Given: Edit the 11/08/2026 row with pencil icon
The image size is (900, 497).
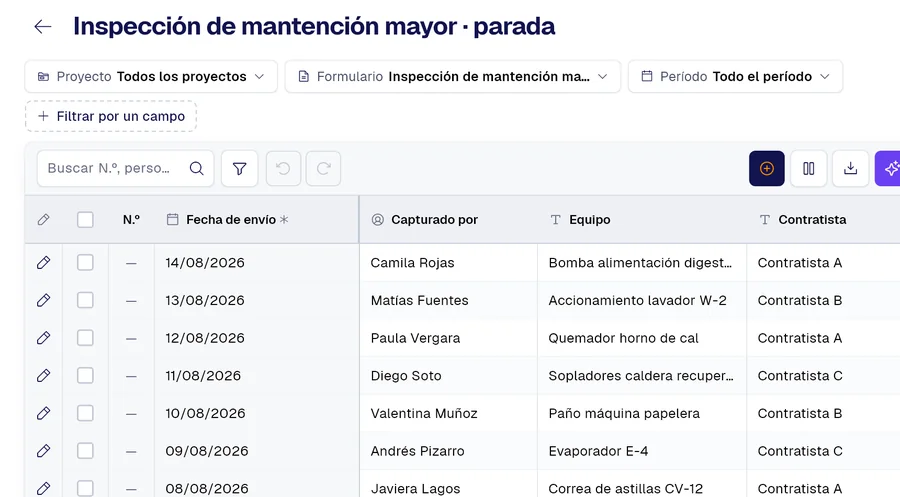Looking at the screenshot, I should point(43,376).
